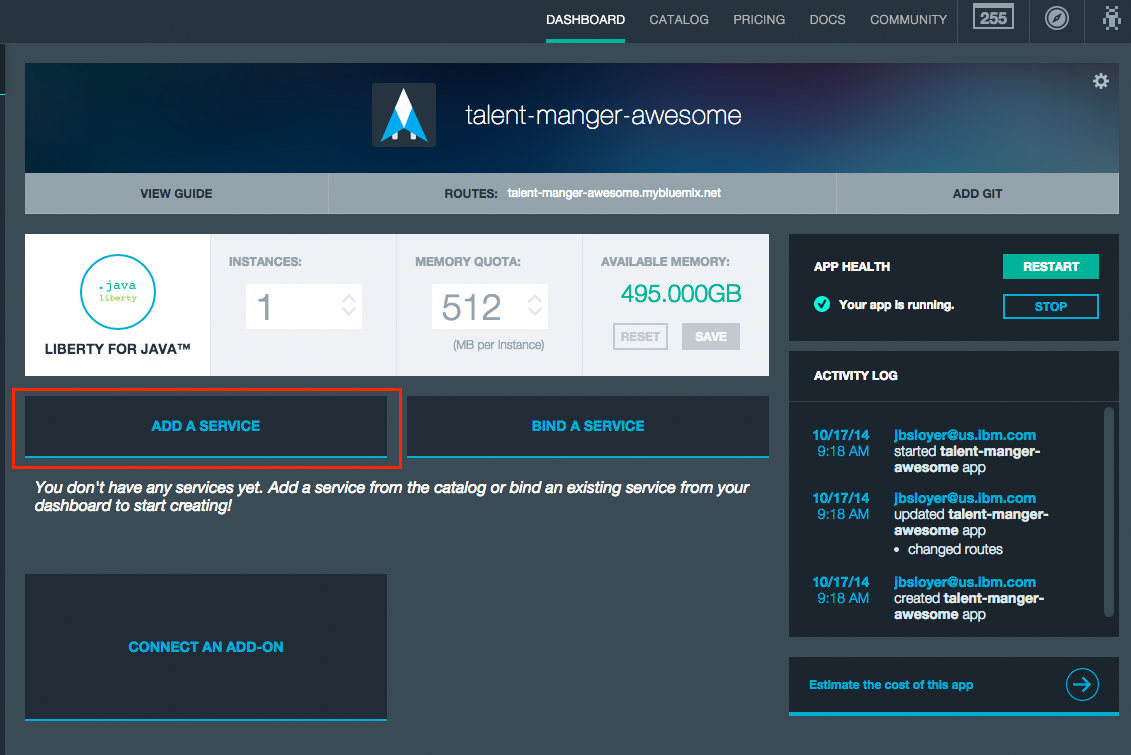Click Estimate the cost of this app
The height and width of the screenshot is (755, 1131).
pos(891,685)
